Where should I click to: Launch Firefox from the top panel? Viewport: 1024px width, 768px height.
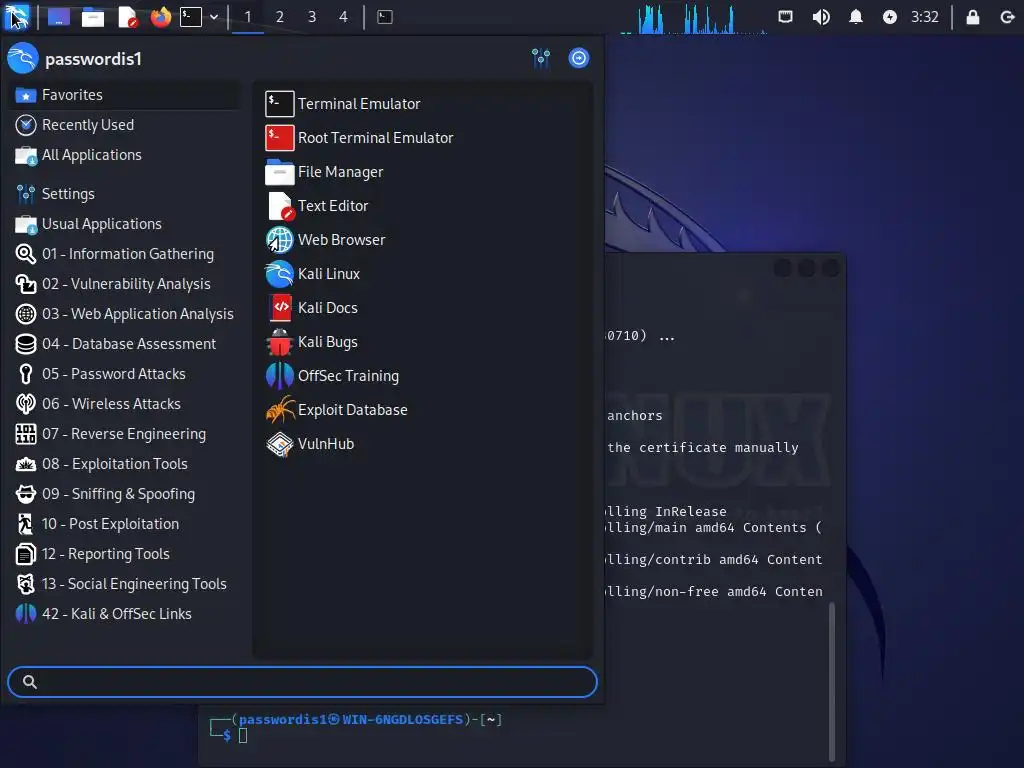[x=160, y=17]
